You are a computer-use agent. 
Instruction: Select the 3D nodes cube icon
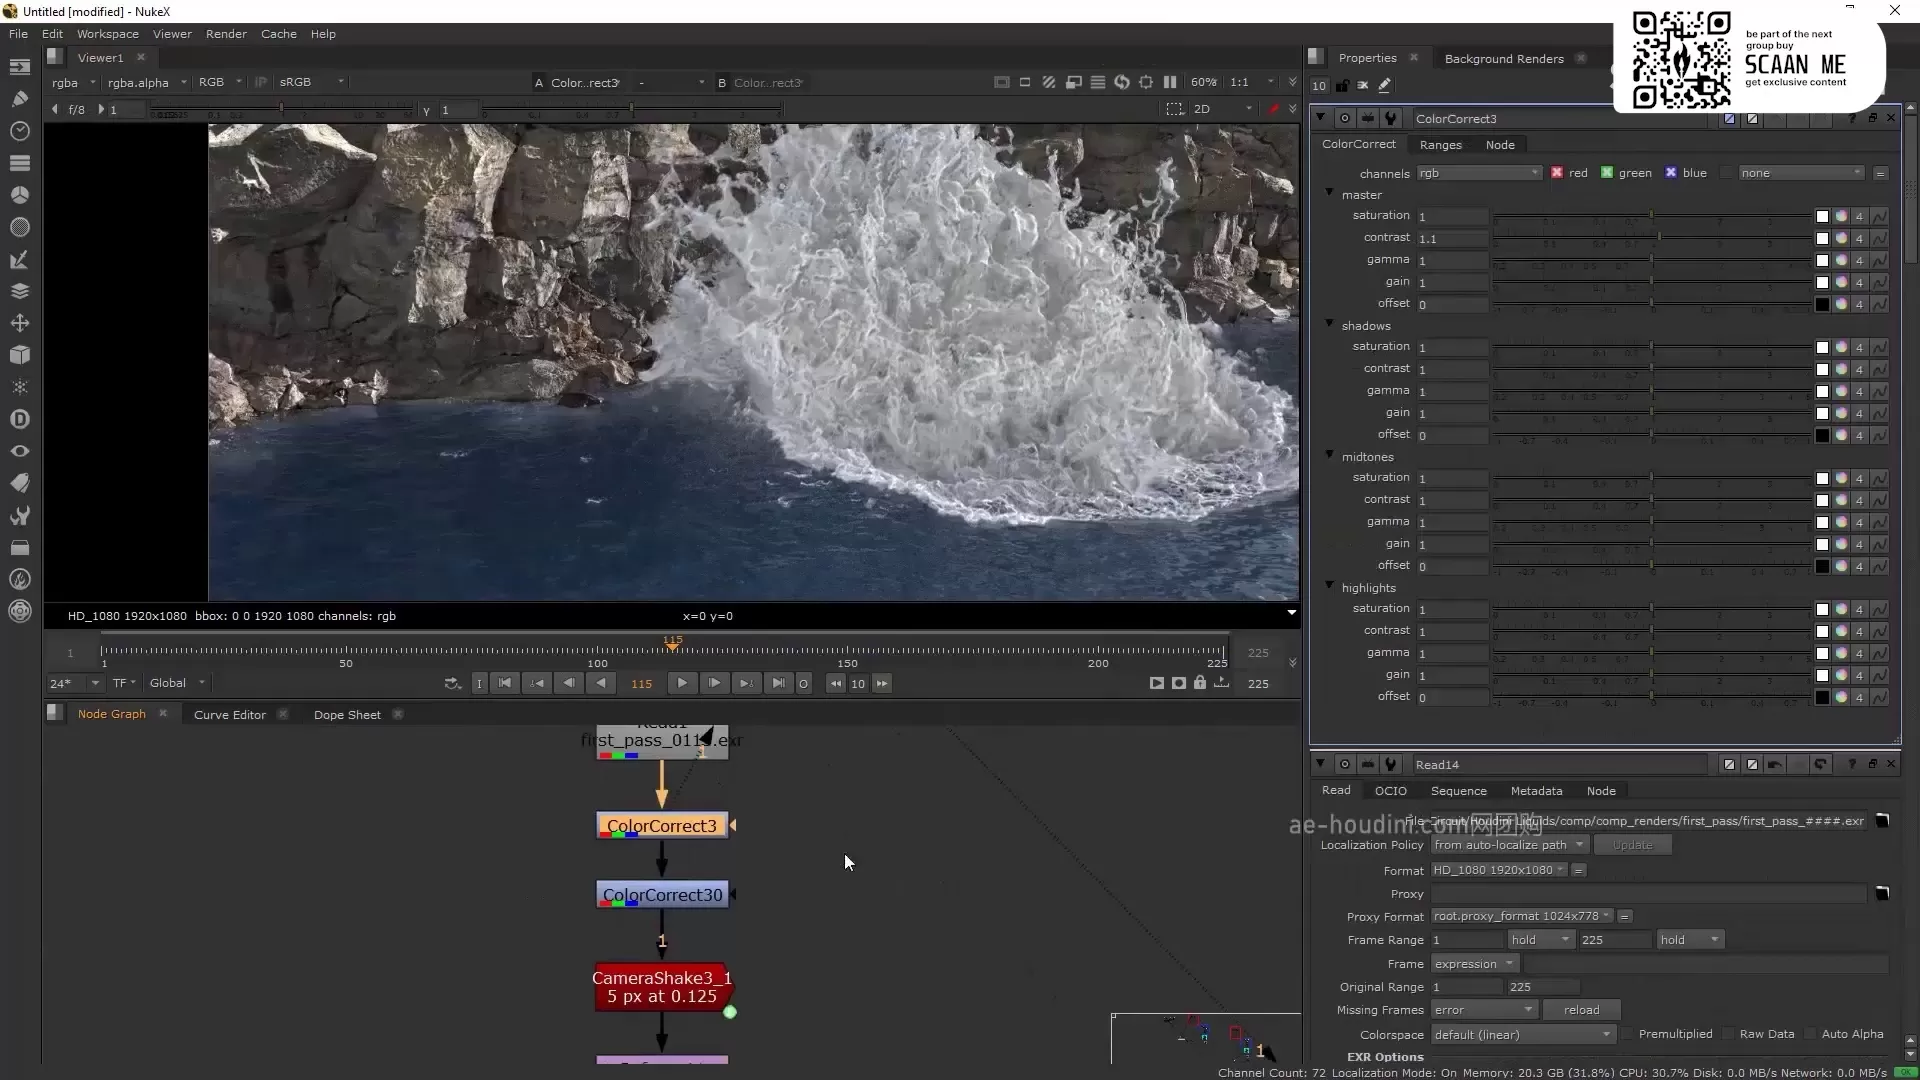pyautogui.click(x=20, y=355)
